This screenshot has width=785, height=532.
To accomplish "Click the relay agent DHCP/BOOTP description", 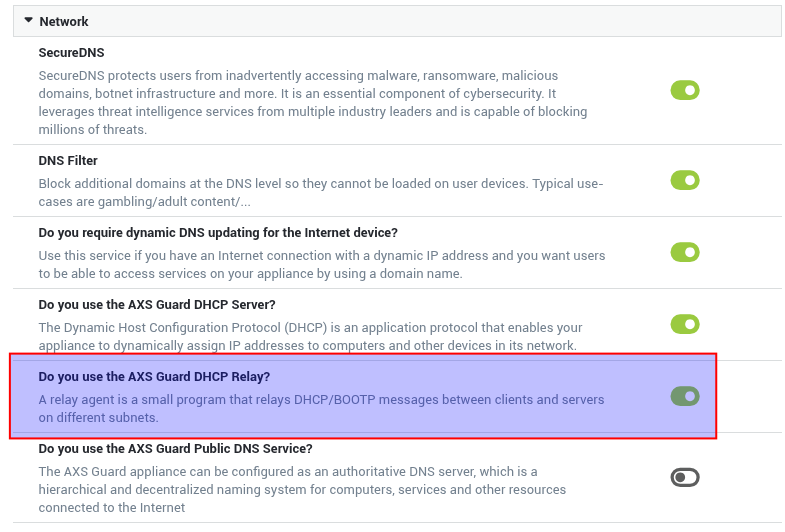I will pos(321,409).
